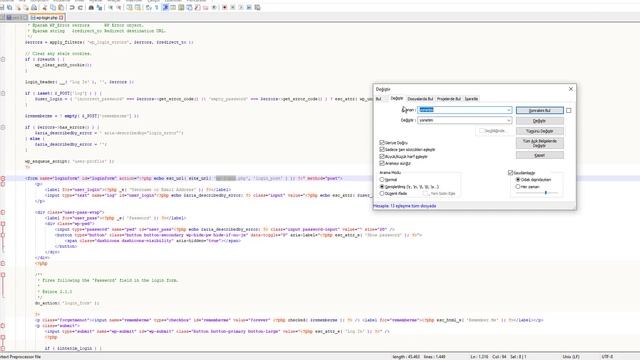
Task: Toggle synchronized vertical scrolling icon
Action: [129, 7]
